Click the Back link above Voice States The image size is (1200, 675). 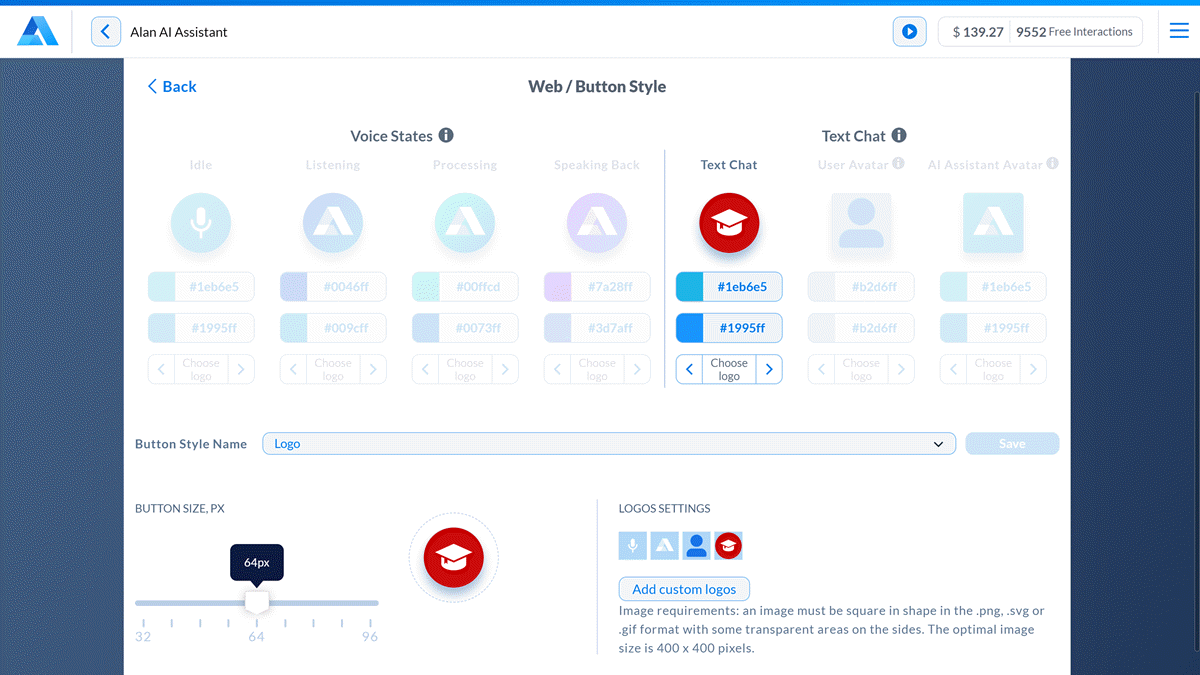click(171, 87)
